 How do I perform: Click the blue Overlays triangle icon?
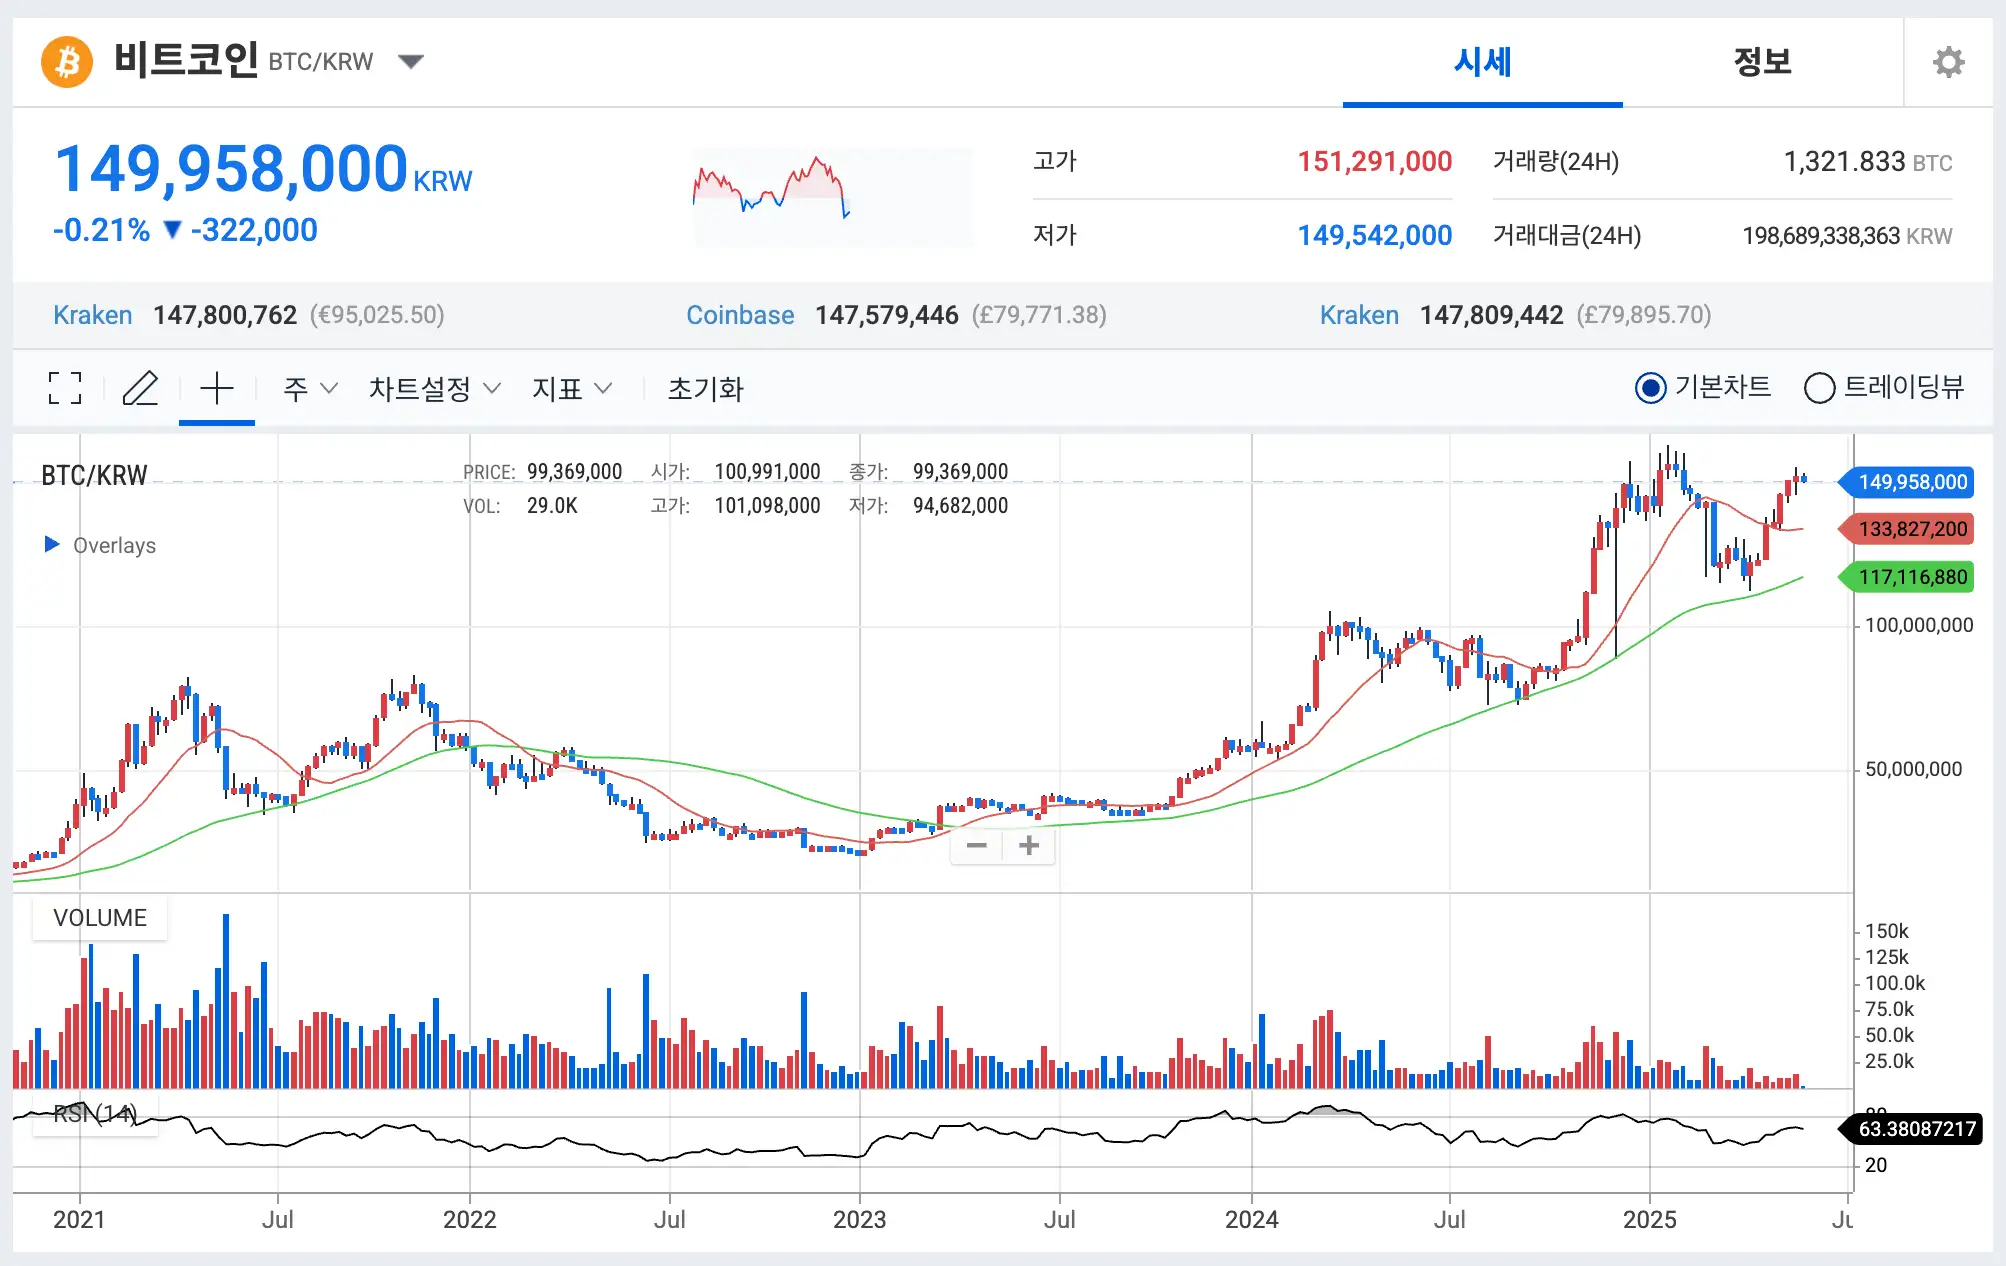[x=52, y=544]
